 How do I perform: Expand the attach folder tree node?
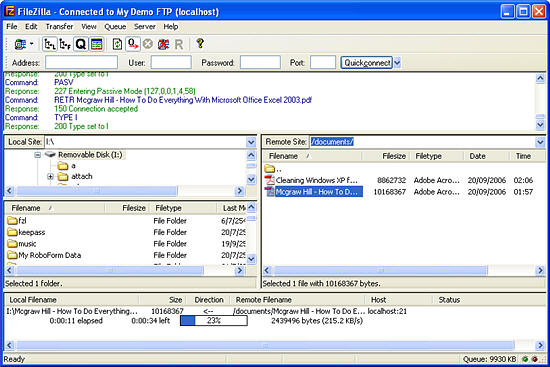click(x=50, y=176)
